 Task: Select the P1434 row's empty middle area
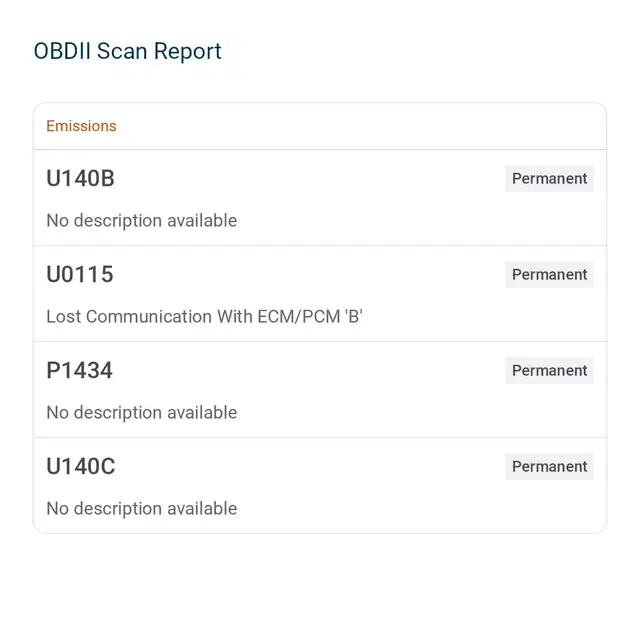(x=310, y=370)
